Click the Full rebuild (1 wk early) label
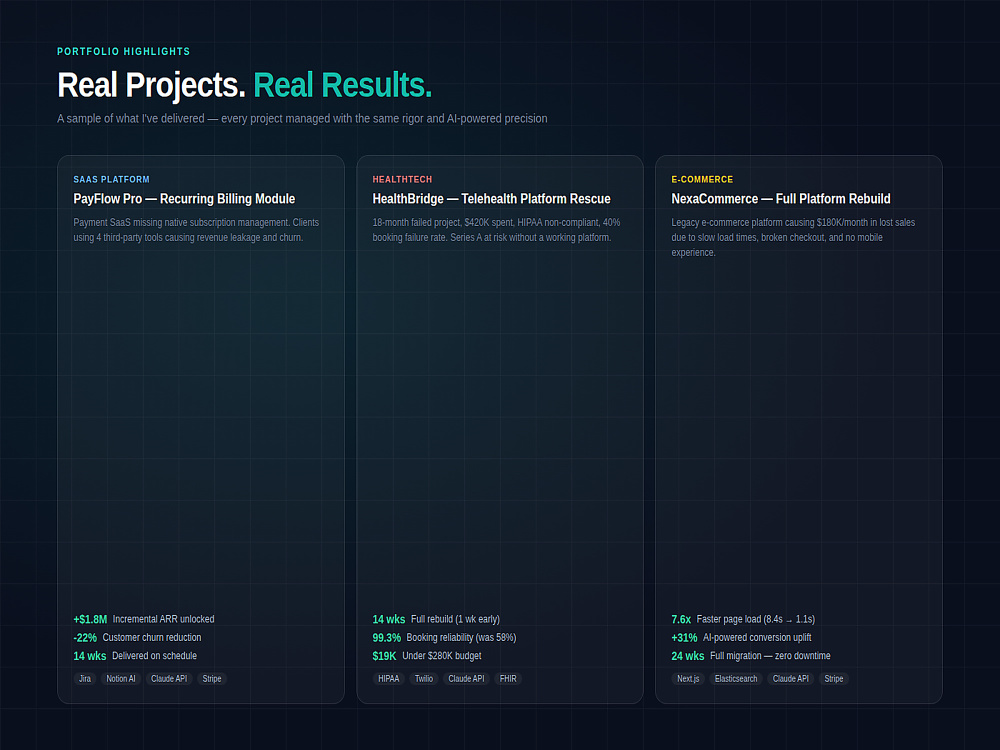The width and height of the screenshot is (1000, 750). pyautogui.click(x=455, y=619)
